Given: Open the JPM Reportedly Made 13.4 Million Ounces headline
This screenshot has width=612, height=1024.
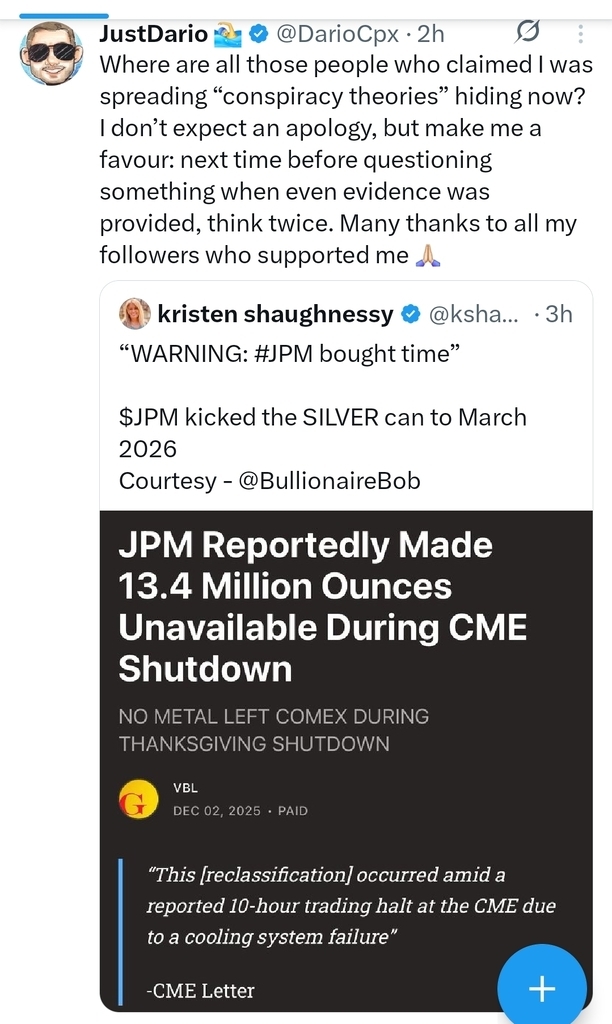Looking at the screenshot, I should 320,607.
